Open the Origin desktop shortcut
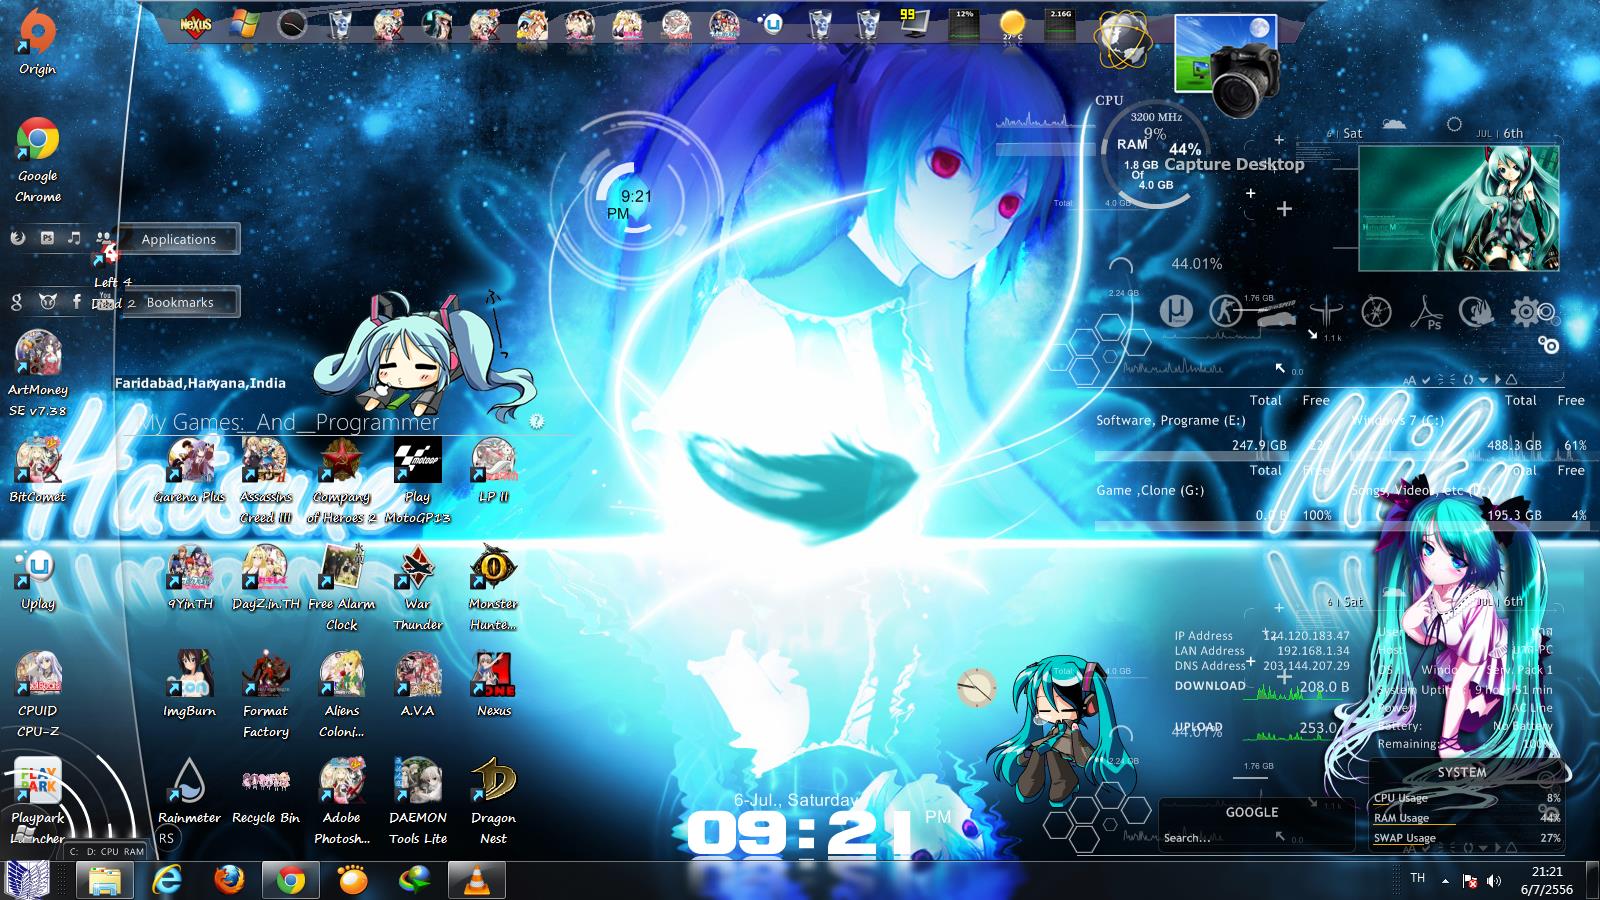The height and width of the screenshot is (900, 1600). [x=37, y=42]
